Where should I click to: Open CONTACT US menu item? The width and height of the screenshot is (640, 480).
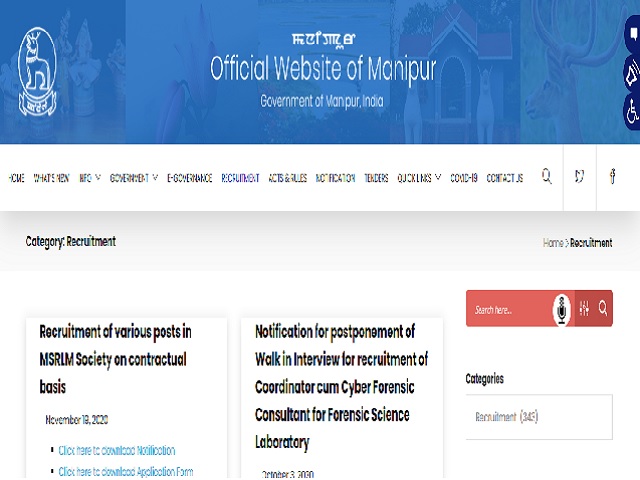(x=505, y=178)
